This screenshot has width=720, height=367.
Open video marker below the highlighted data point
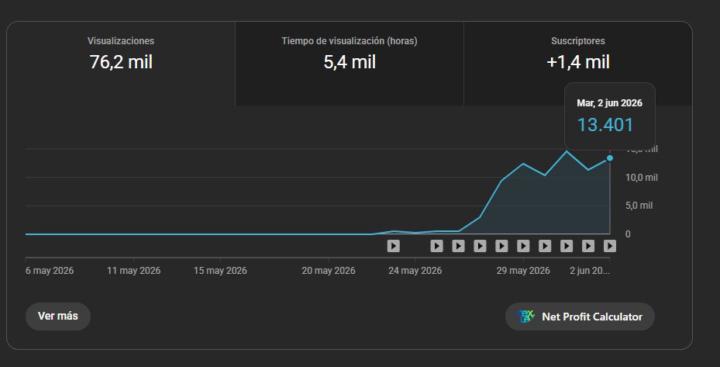[x=610, y=246]
